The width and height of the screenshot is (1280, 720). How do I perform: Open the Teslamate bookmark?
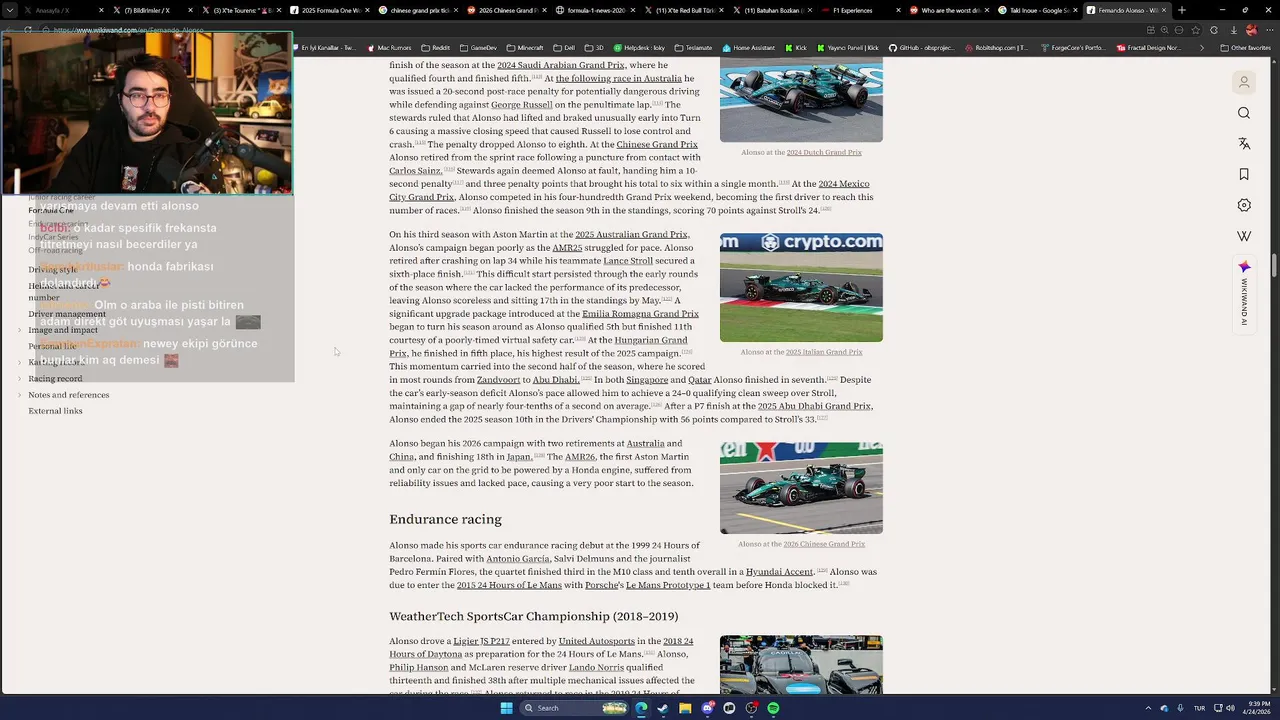pos(693,47)
